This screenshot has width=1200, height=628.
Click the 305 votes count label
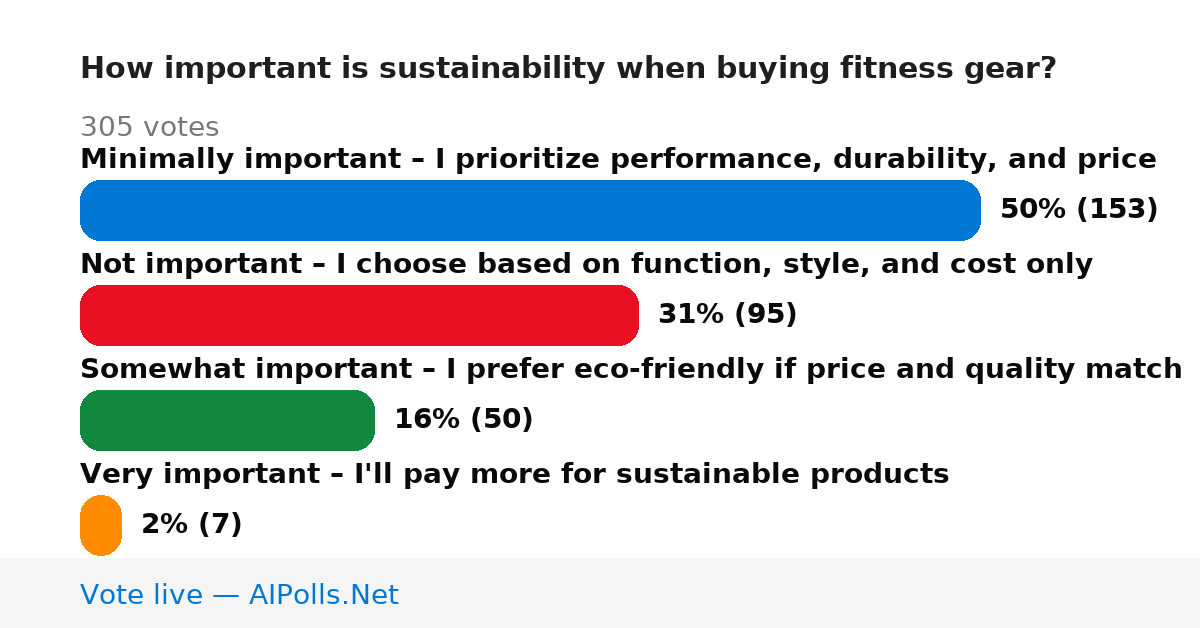[149, 128]
